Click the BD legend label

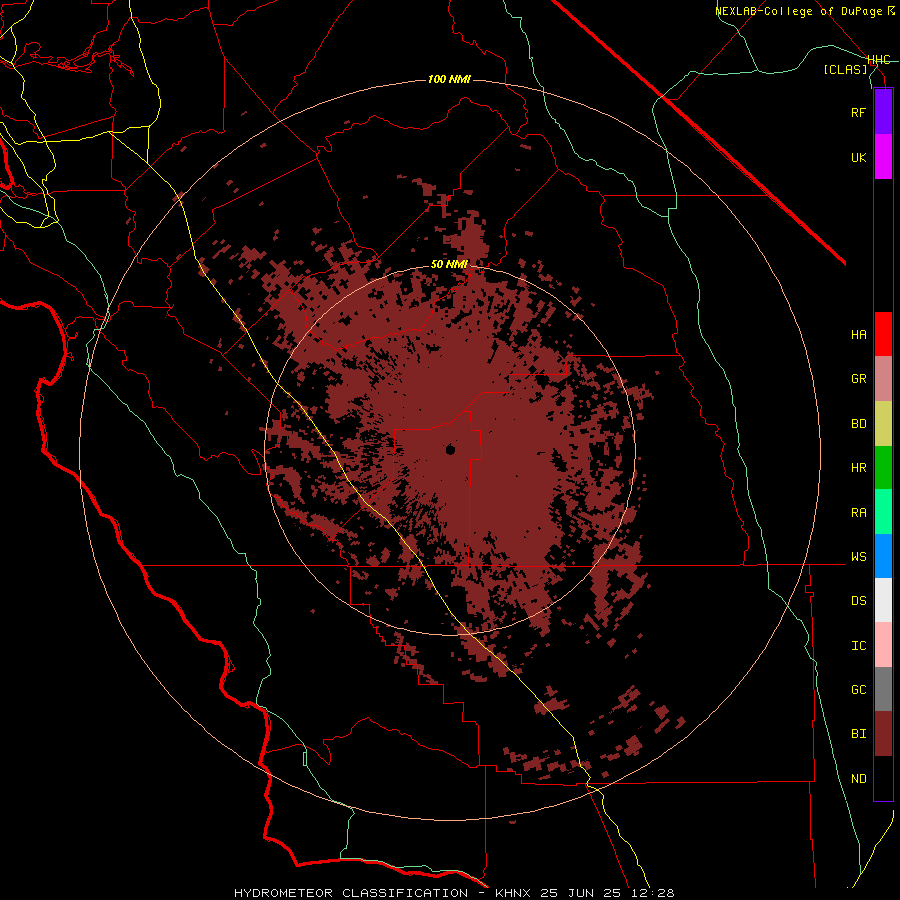click(858, 424)
